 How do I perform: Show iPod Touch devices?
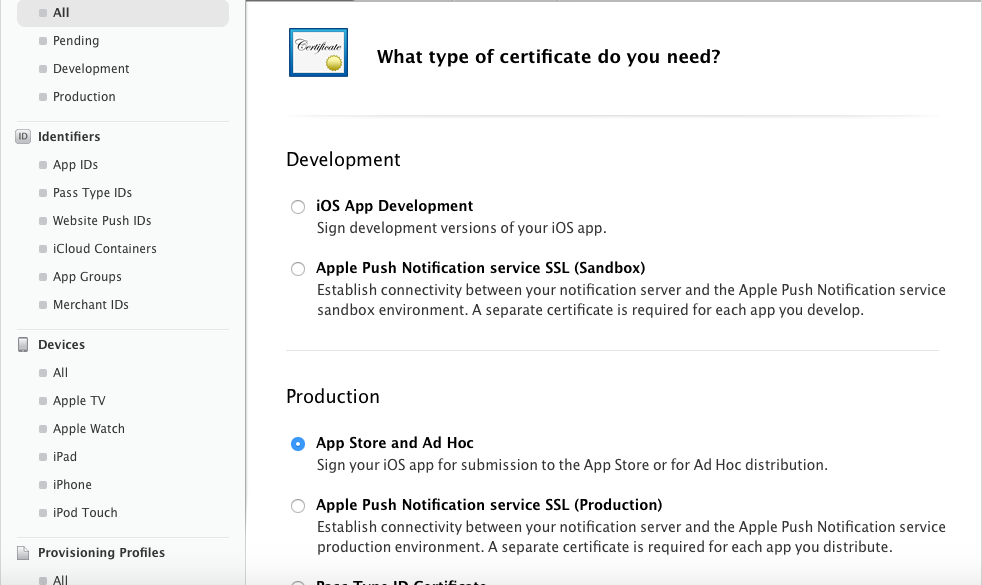(x=85, y=512)
